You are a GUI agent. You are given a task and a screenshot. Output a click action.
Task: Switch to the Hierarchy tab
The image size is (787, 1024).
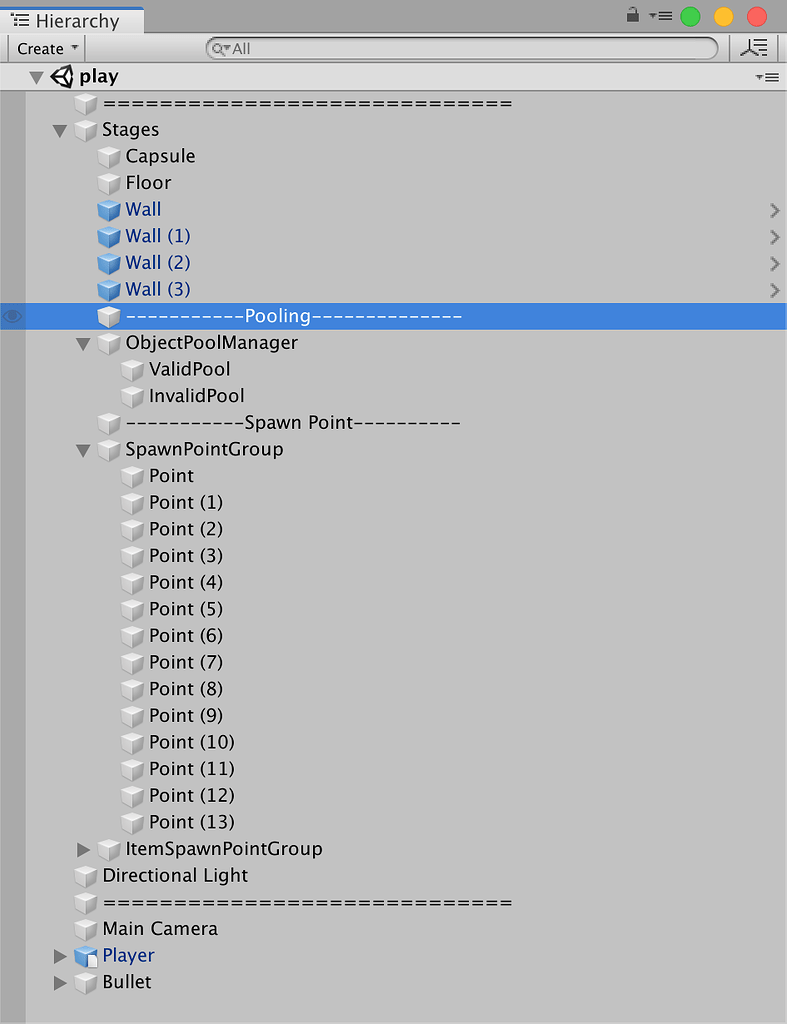click(x=70, y=18)
